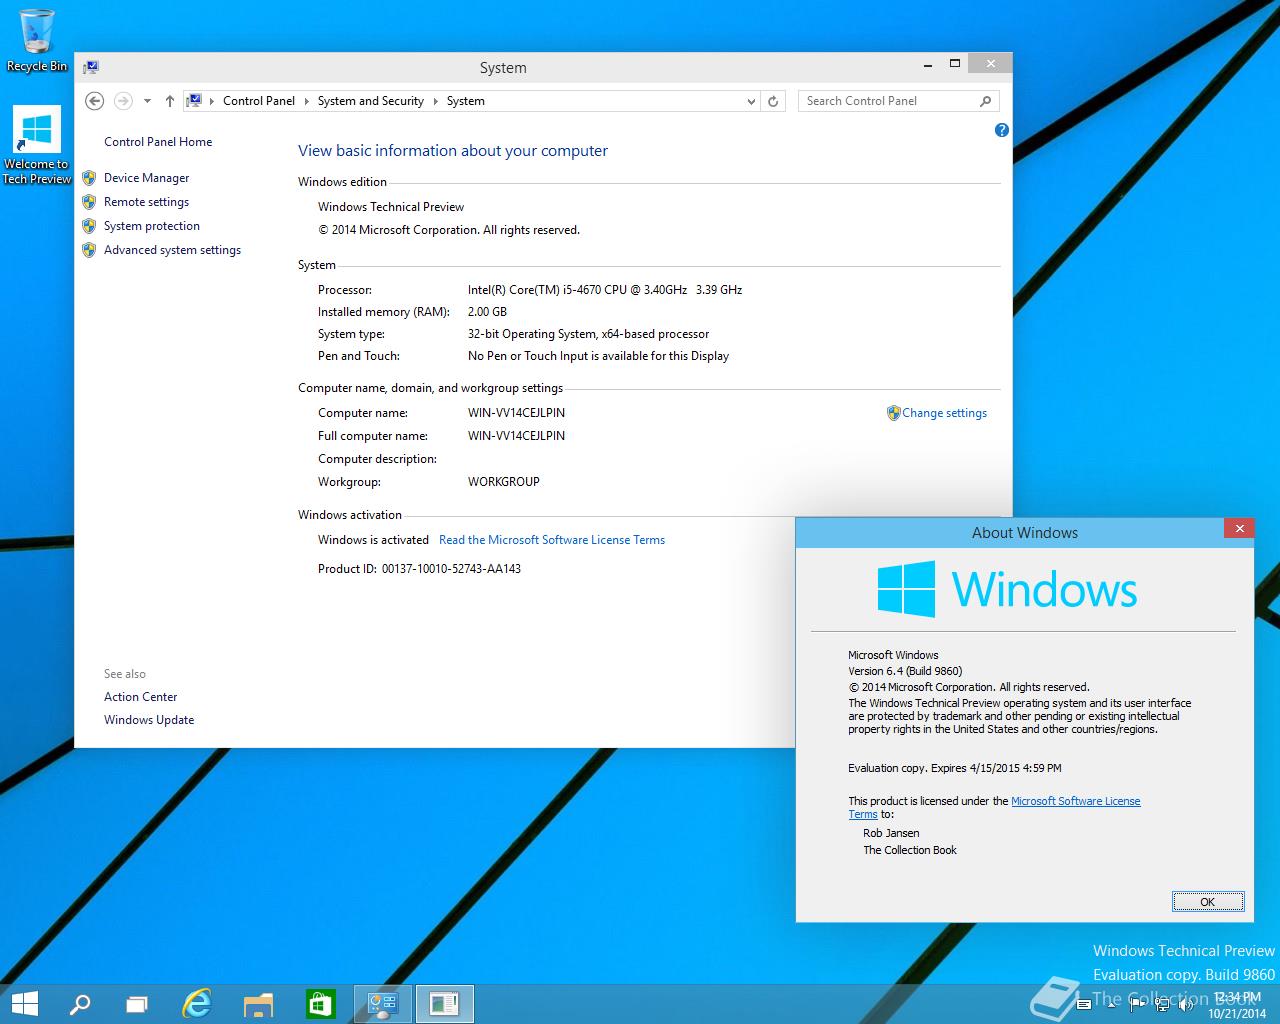This screenshot has width=1280, height=1024.
Task: Select the System breadcrumb item
Action: (x=466, y=101)
